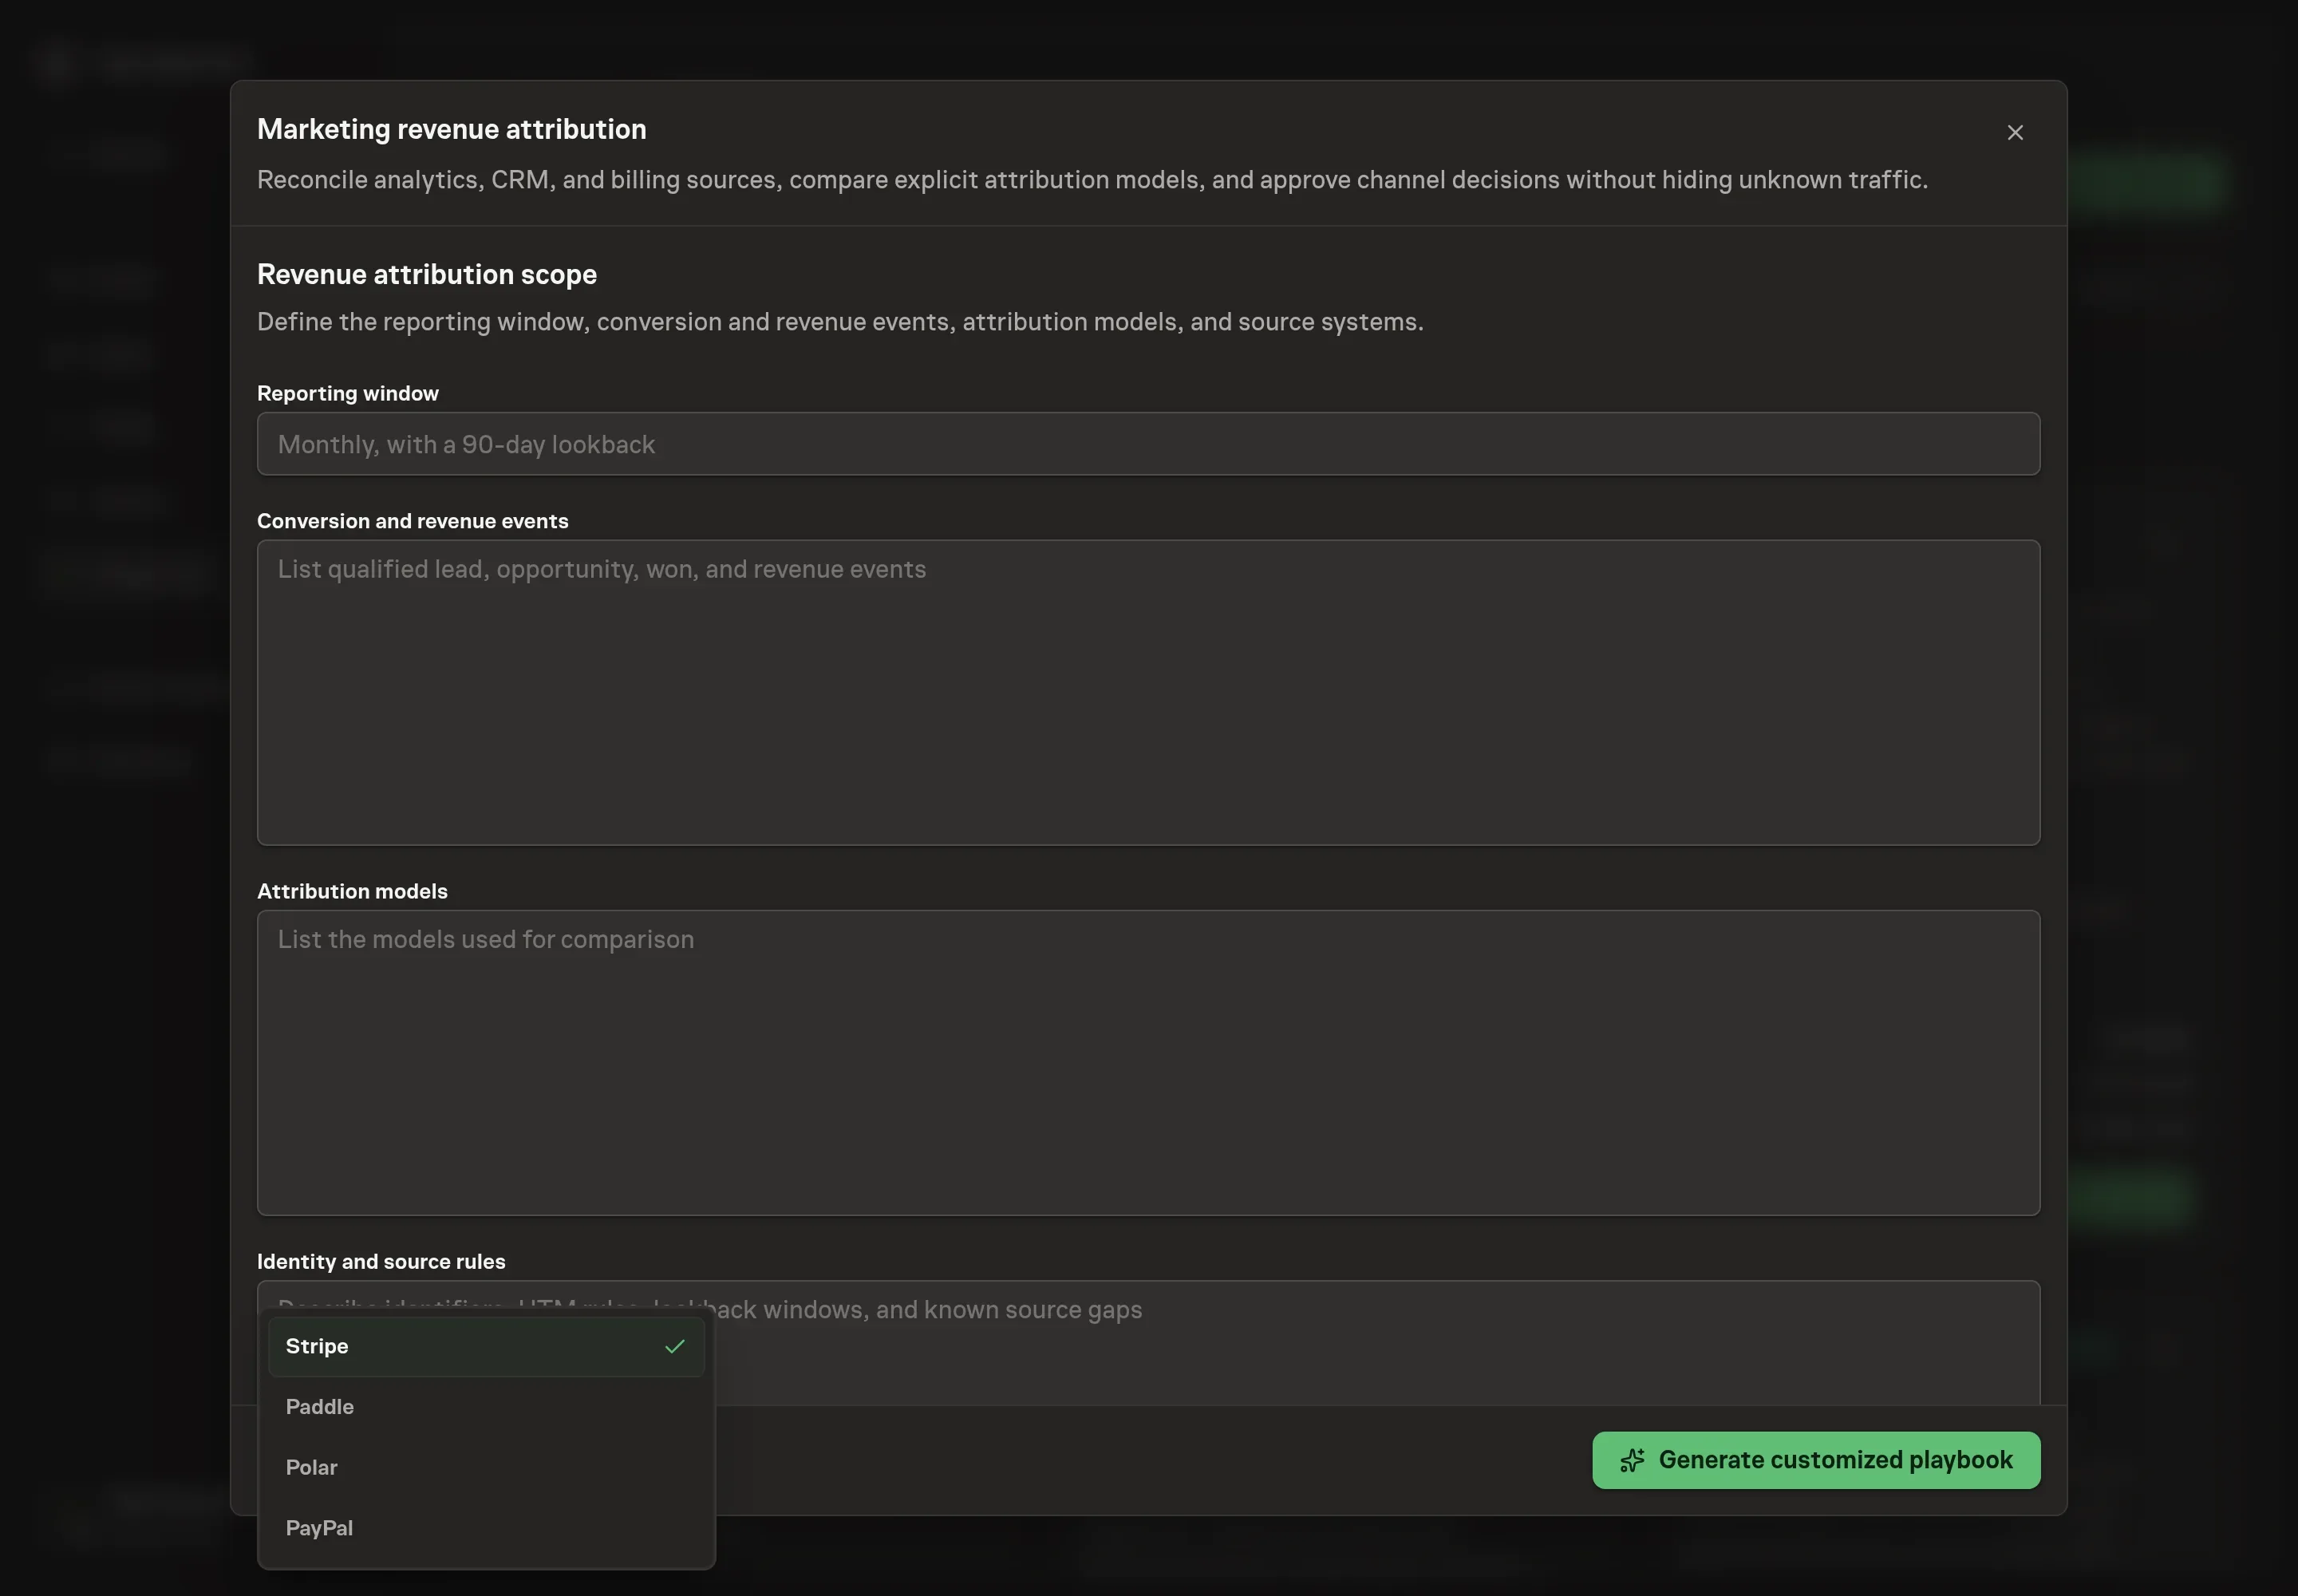Choose PayPal from the dropdown options
The width and height of the screenshot is (2298, 1596).
486,1527
